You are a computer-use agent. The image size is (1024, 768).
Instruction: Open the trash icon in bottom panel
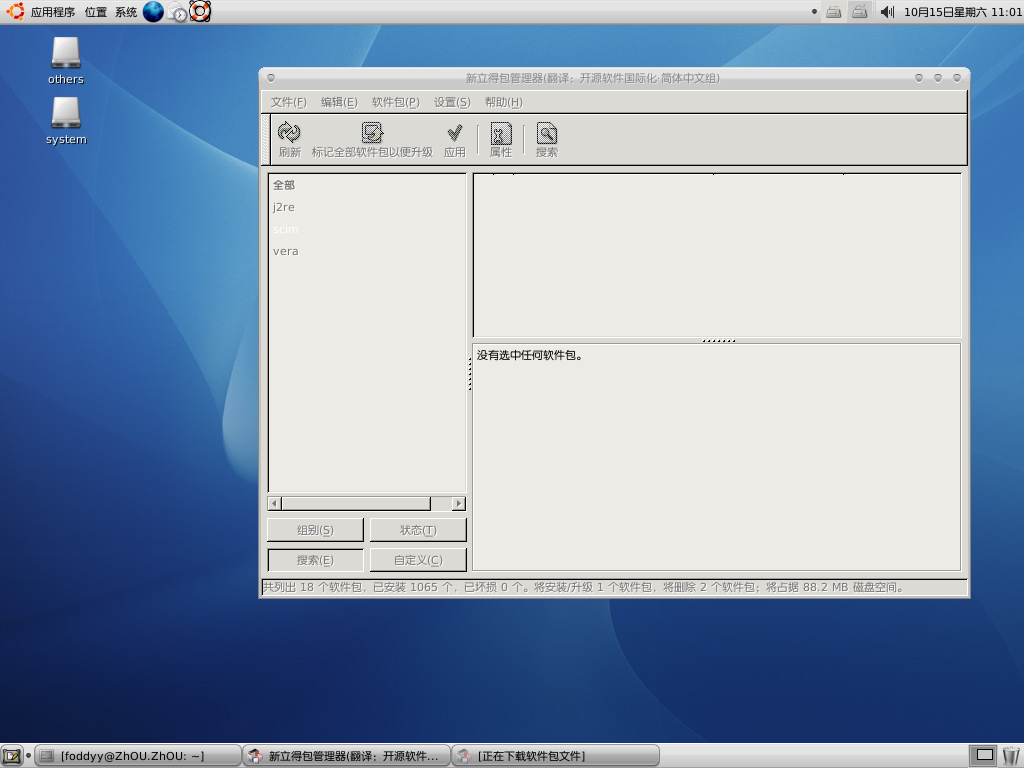pos(1011,756)
